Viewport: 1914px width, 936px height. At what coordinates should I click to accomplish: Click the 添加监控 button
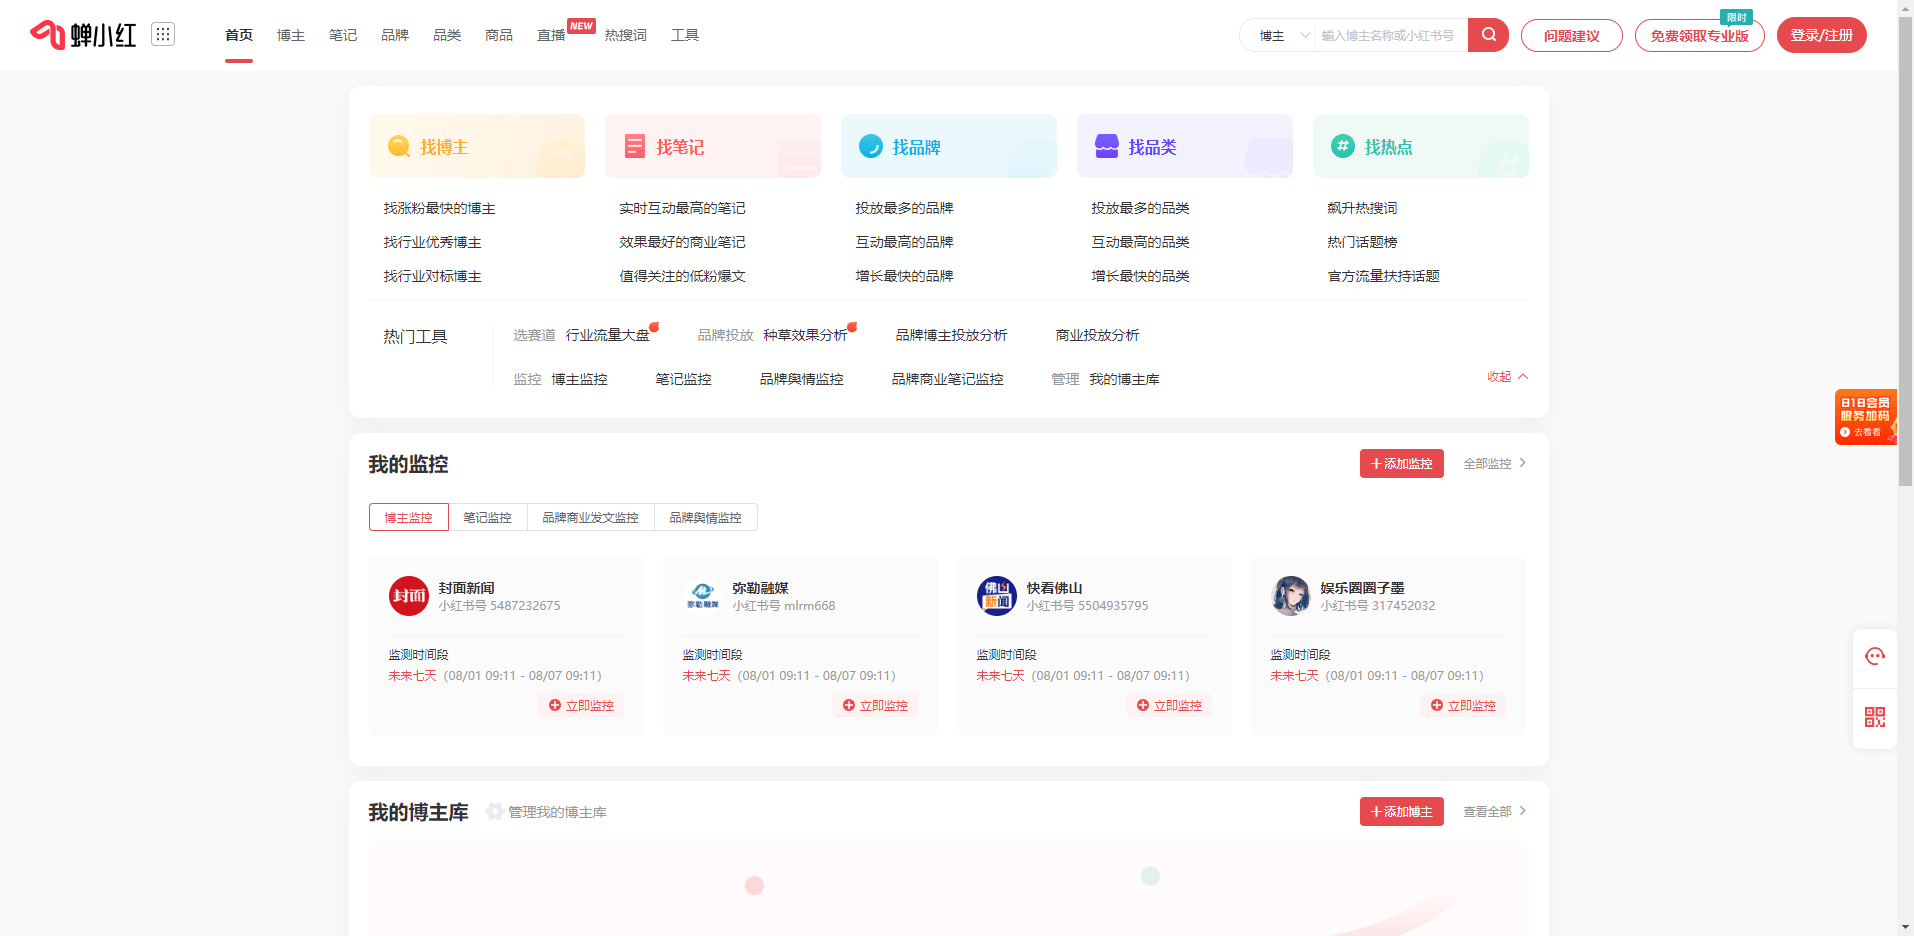click(1401, 463)
